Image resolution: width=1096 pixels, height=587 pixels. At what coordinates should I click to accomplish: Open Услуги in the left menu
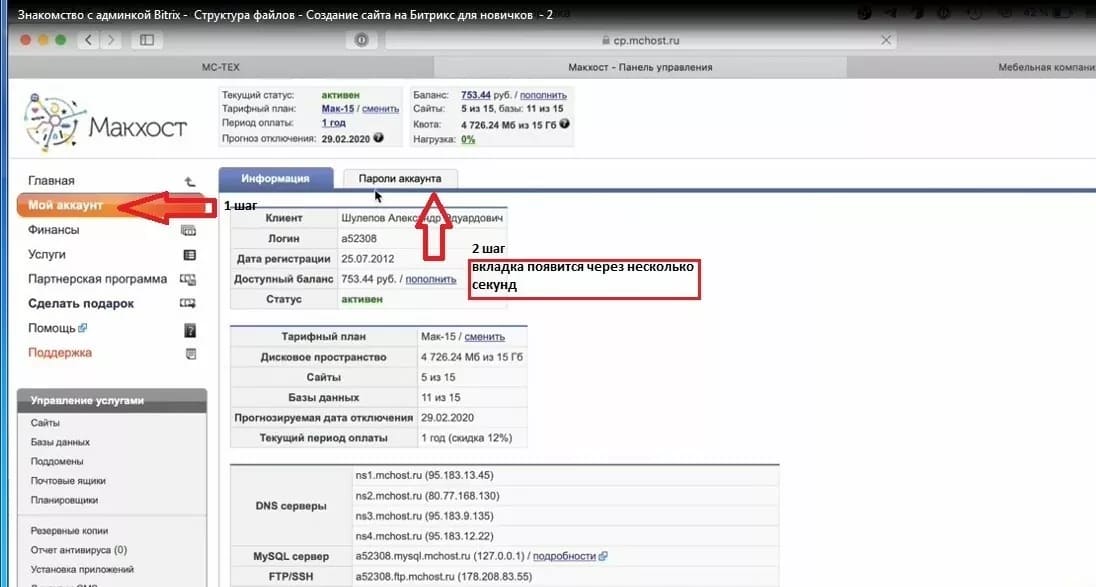click(x=47, y=254)
